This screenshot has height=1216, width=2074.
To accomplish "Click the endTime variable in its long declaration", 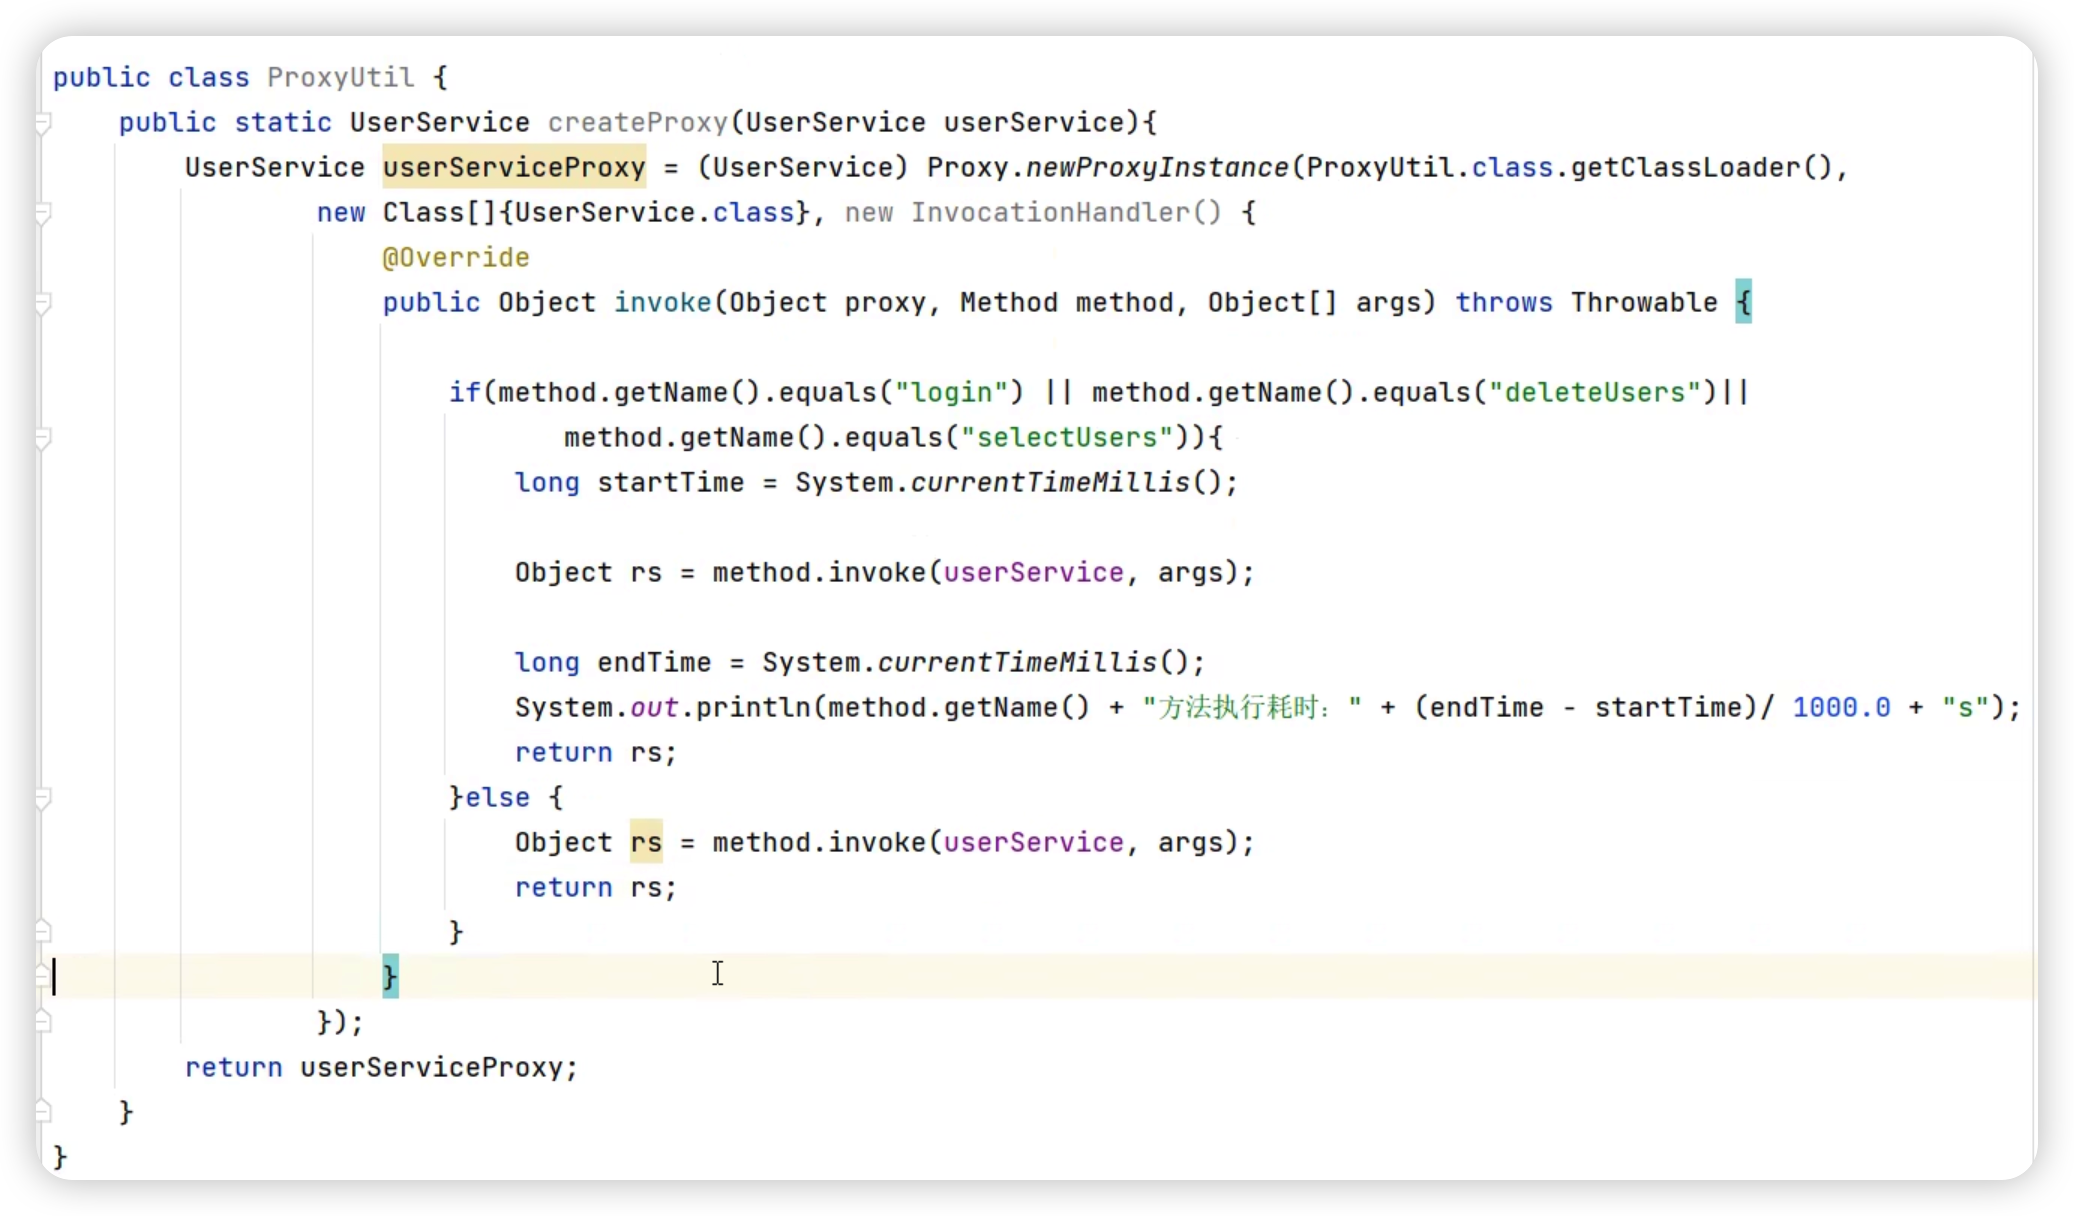I will (x=654, y=662).
